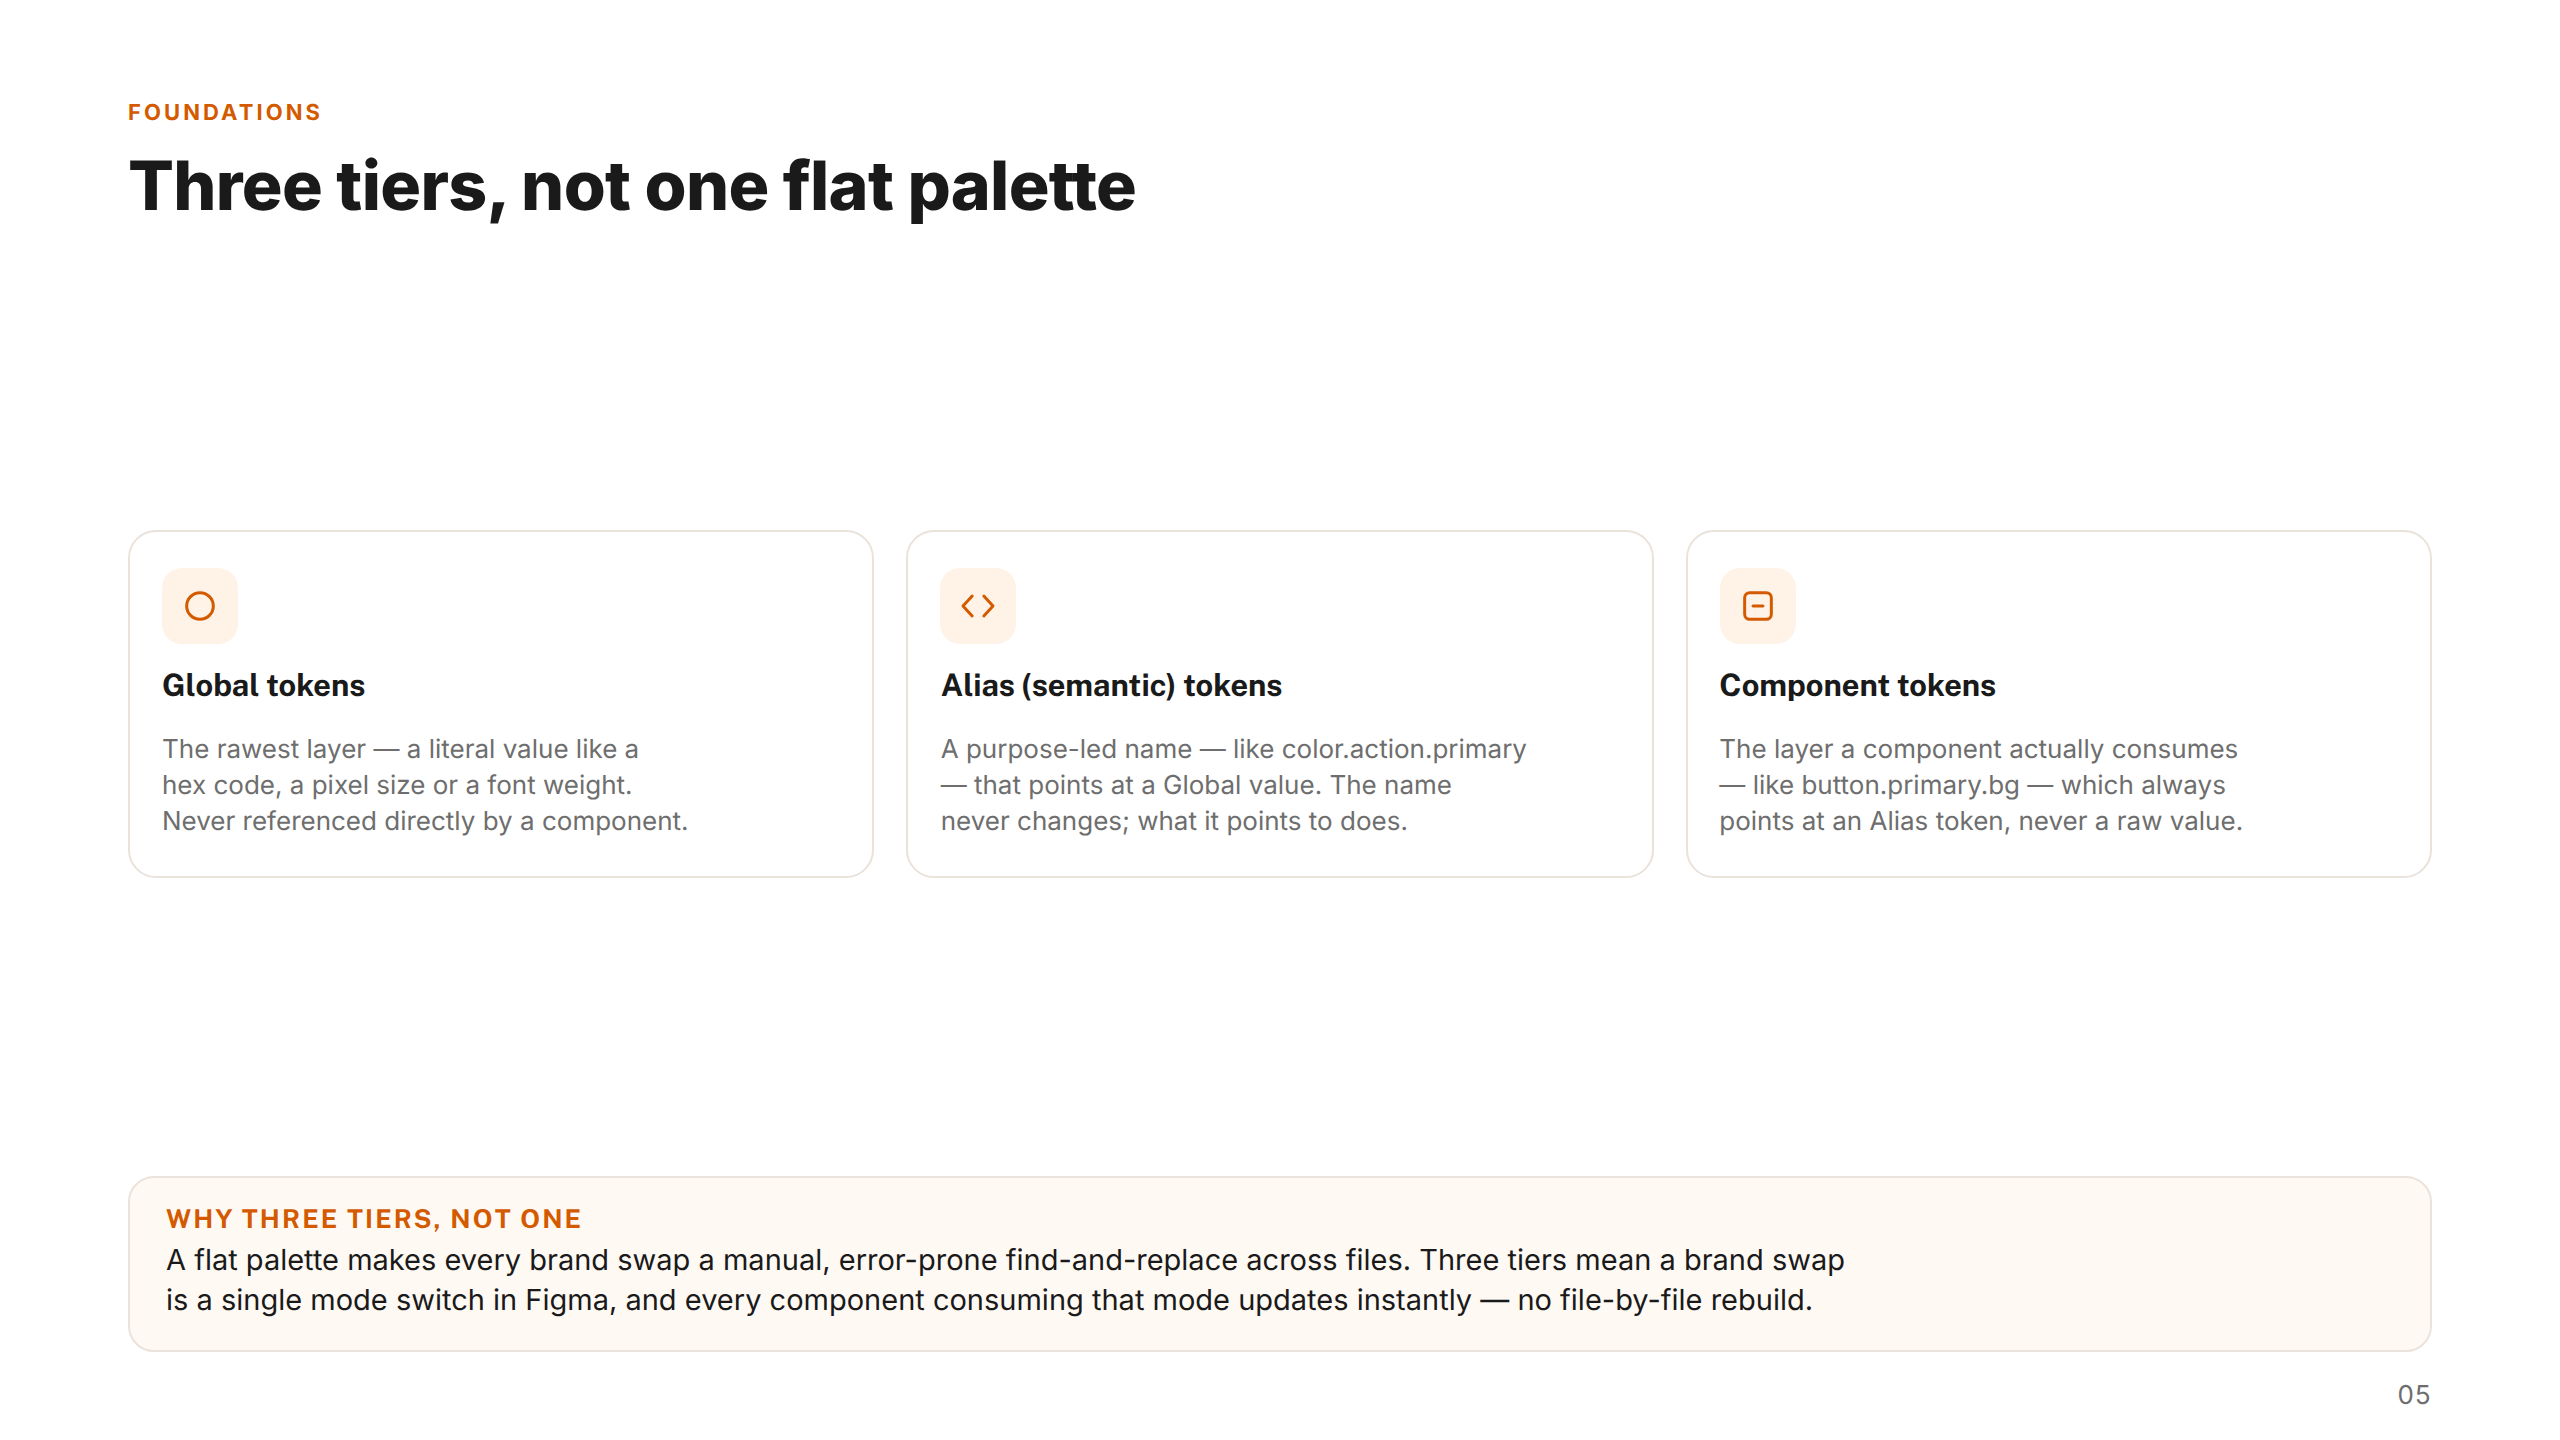The width and height of the screenshot is (2560, 1440).
Task: Click the code brackets icon for Alias tokens
Action: click(978, 606)
